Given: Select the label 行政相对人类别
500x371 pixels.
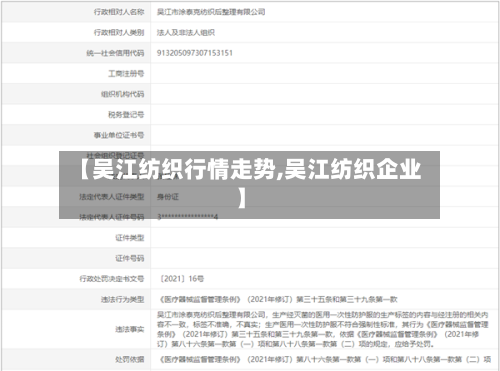Looking at the screenshot, I should pyautogui.click(x=119, y=32).
